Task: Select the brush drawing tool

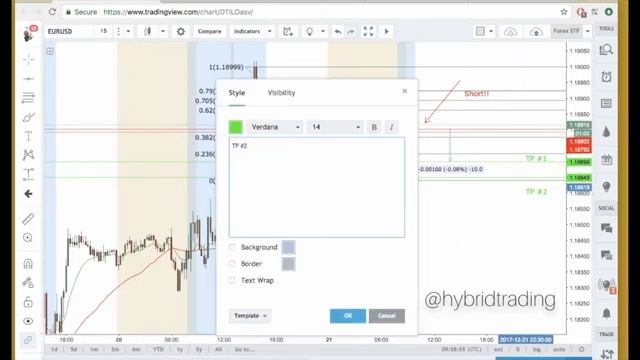Action: (x=28, y=118)
